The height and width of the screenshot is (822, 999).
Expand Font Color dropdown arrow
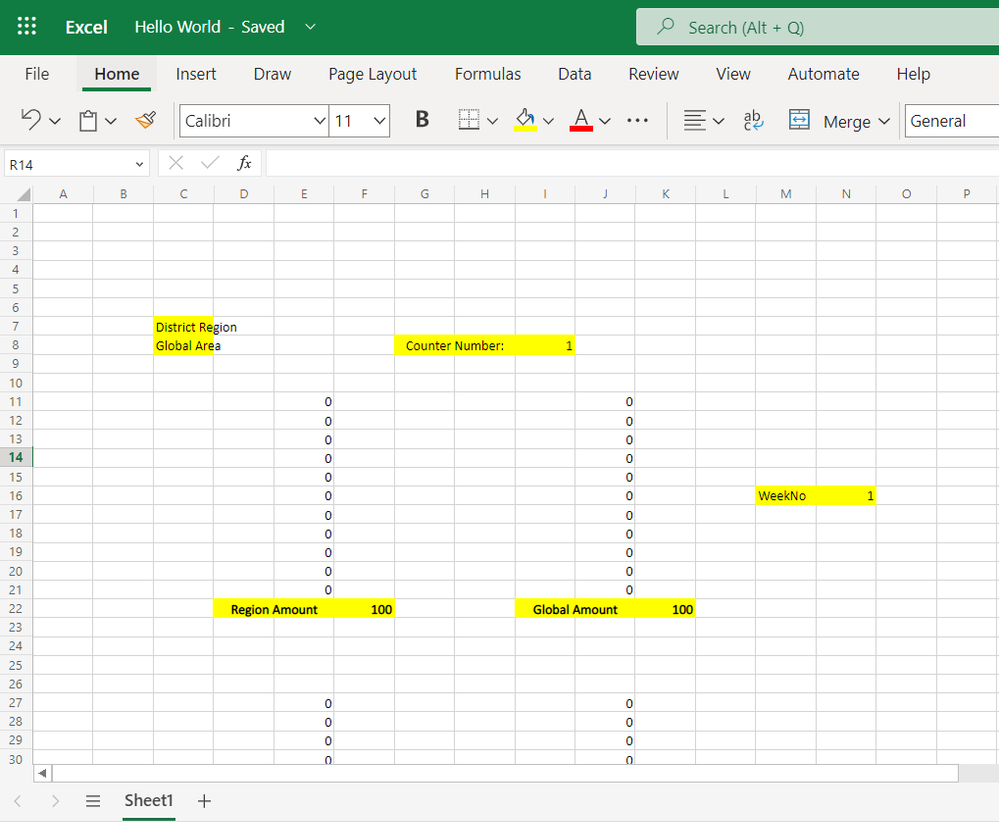(x=605, y=120)
